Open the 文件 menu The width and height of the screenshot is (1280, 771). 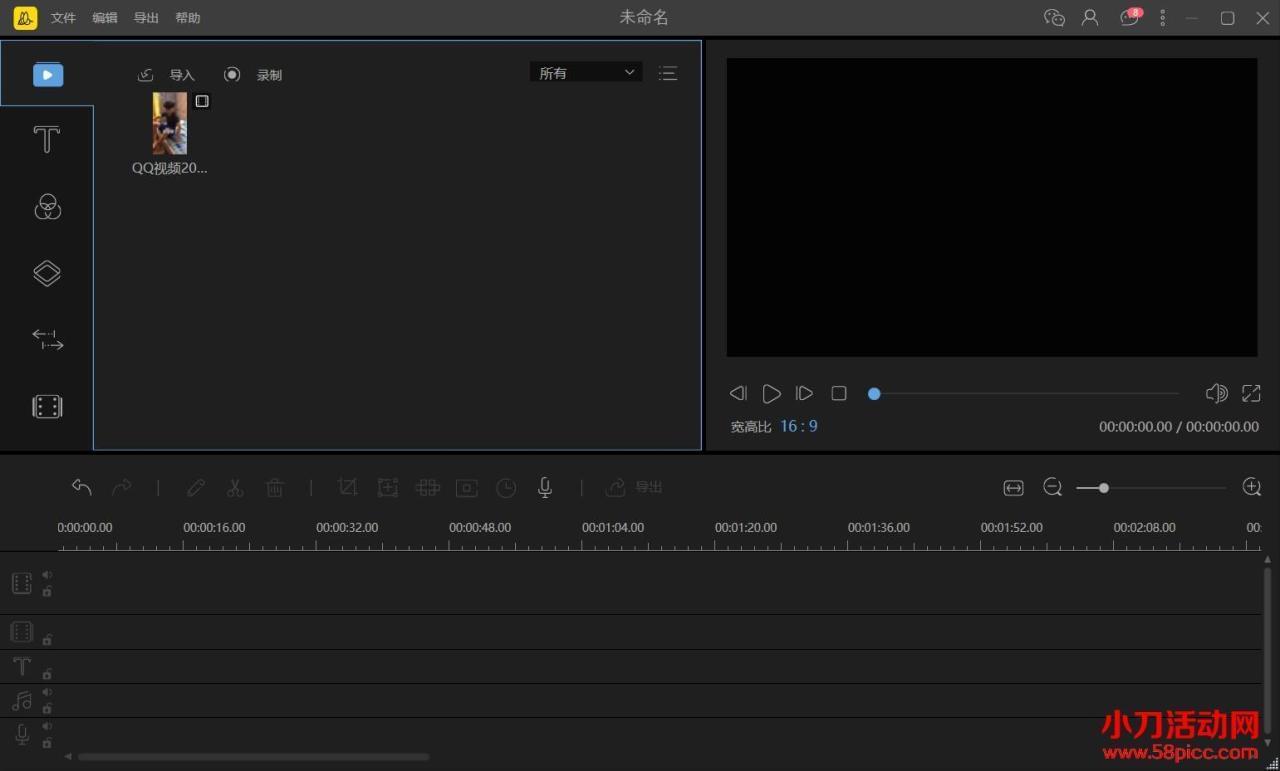[x=63, y=18]
